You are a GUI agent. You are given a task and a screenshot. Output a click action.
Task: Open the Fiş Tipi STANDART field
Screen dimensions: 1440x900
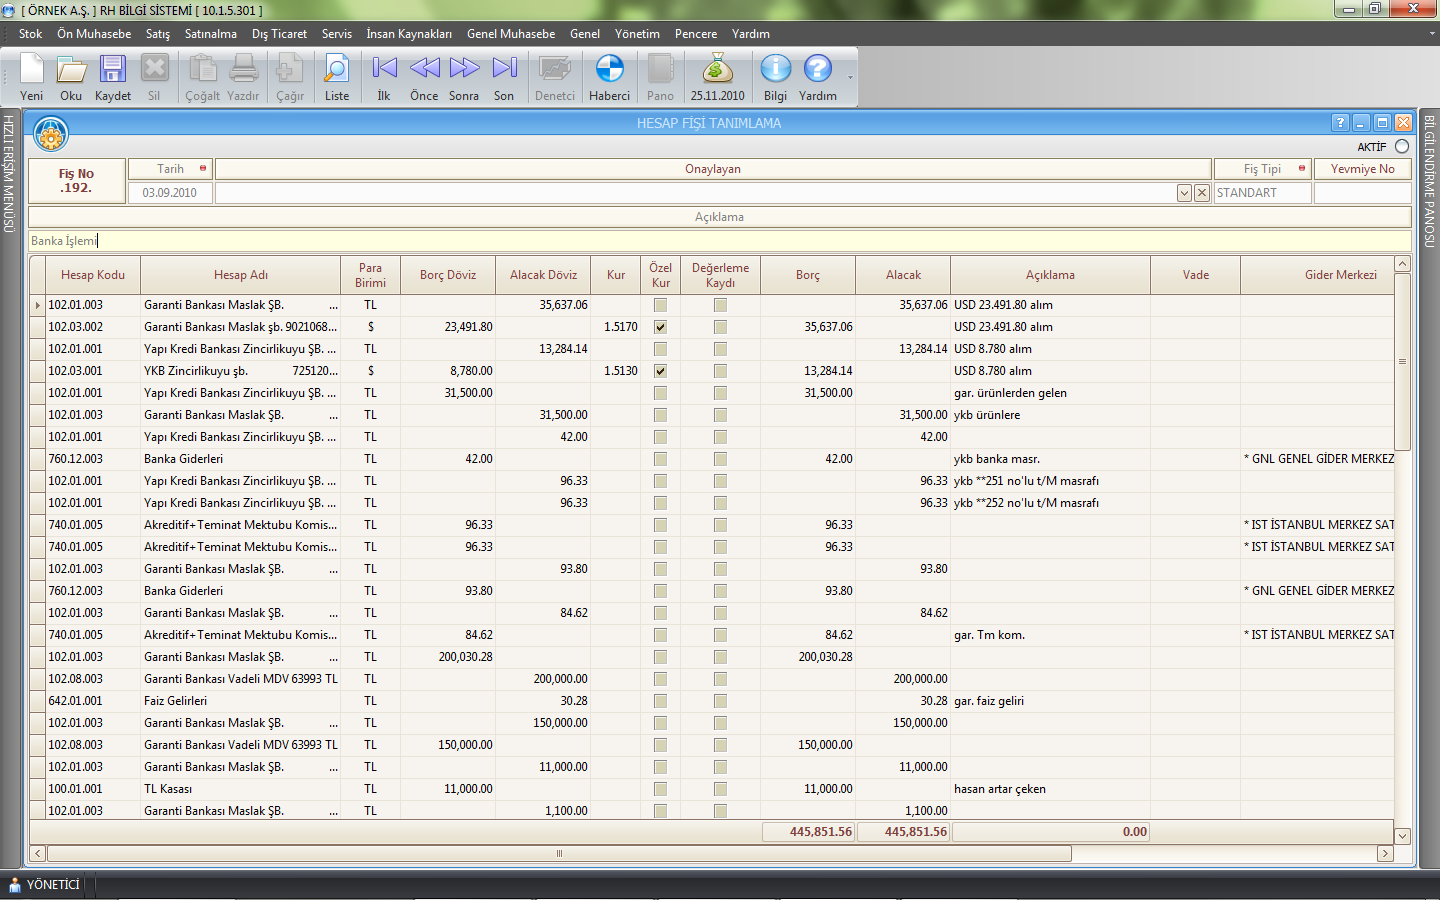coord(1262,193)
